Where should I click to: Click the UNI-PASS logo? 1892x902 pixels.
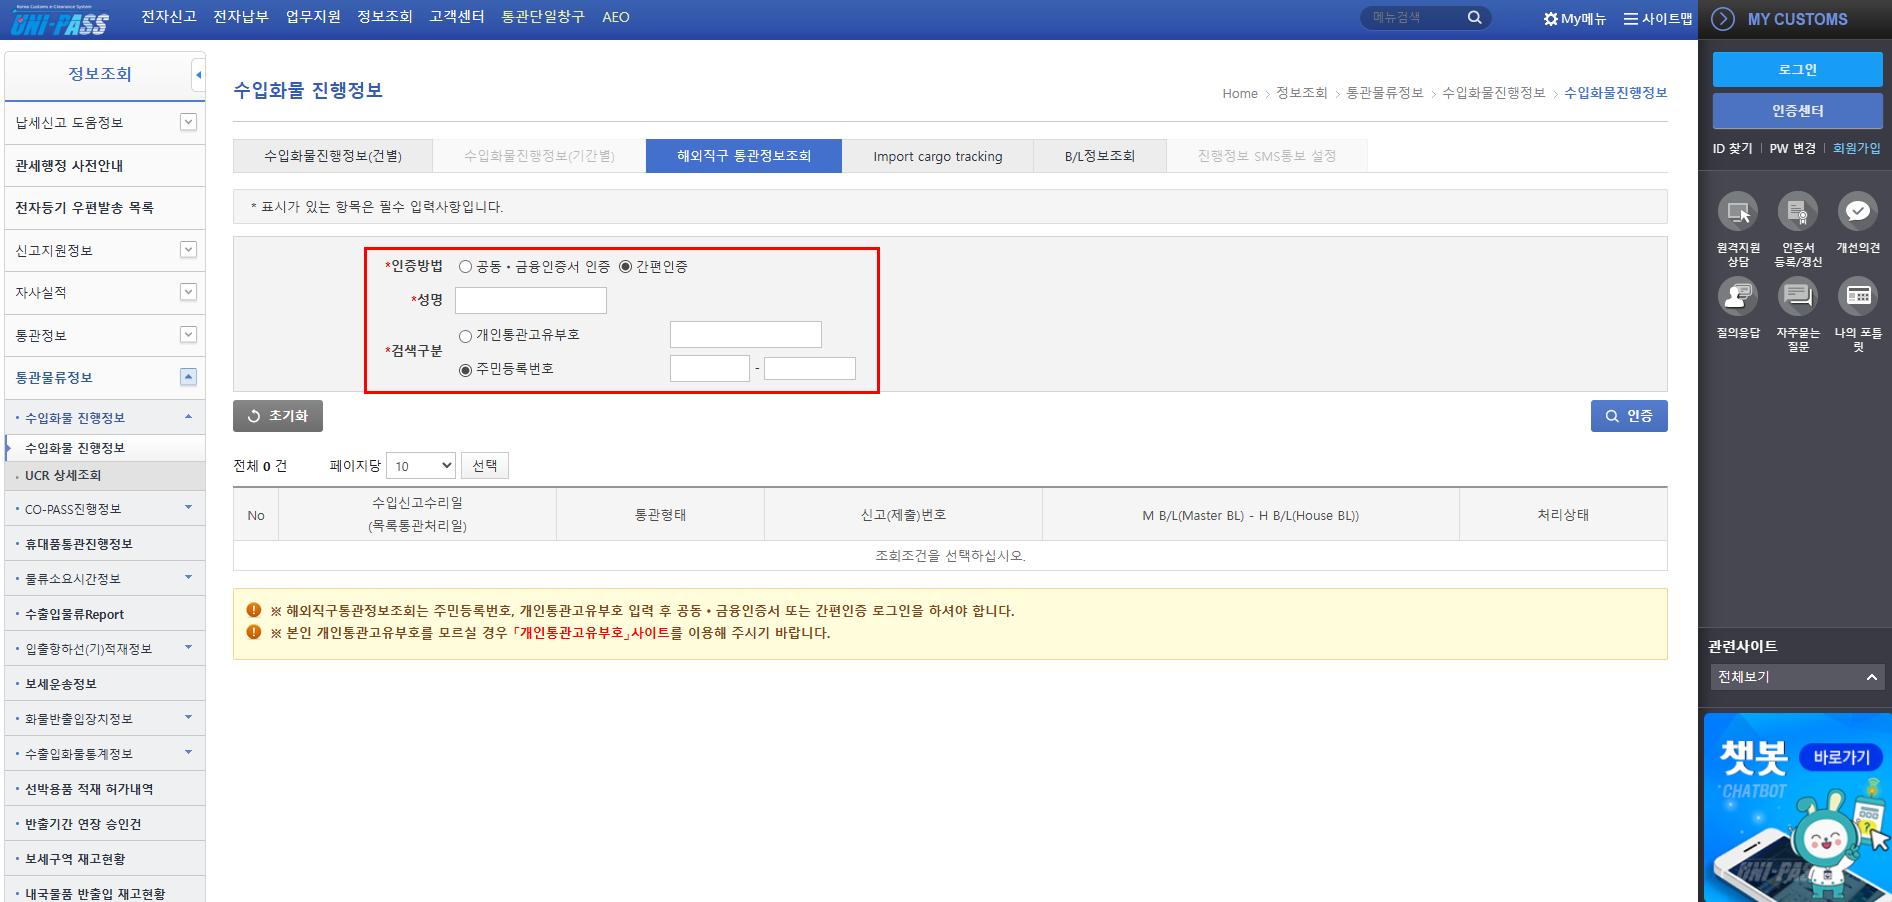(x=59, y=21)
